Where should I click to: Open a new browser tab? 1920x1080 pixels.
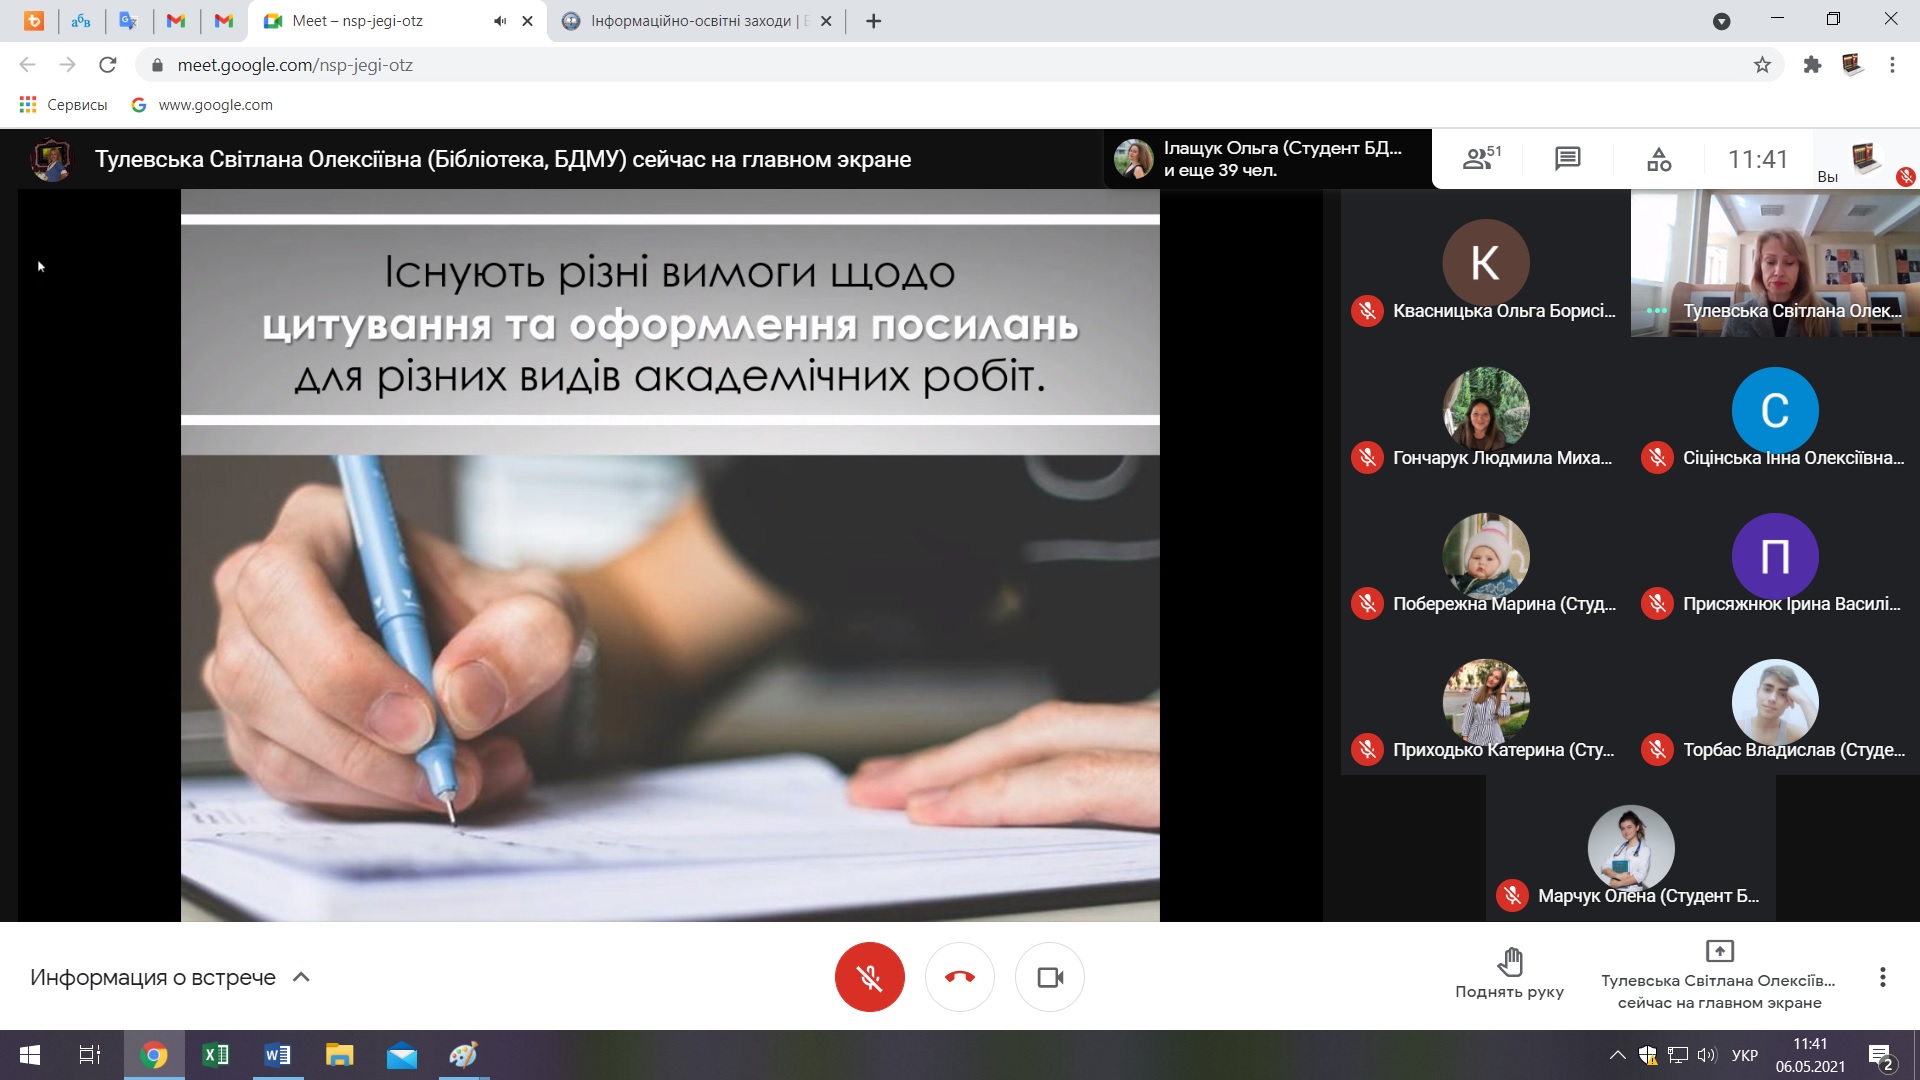tap(873, 21)
